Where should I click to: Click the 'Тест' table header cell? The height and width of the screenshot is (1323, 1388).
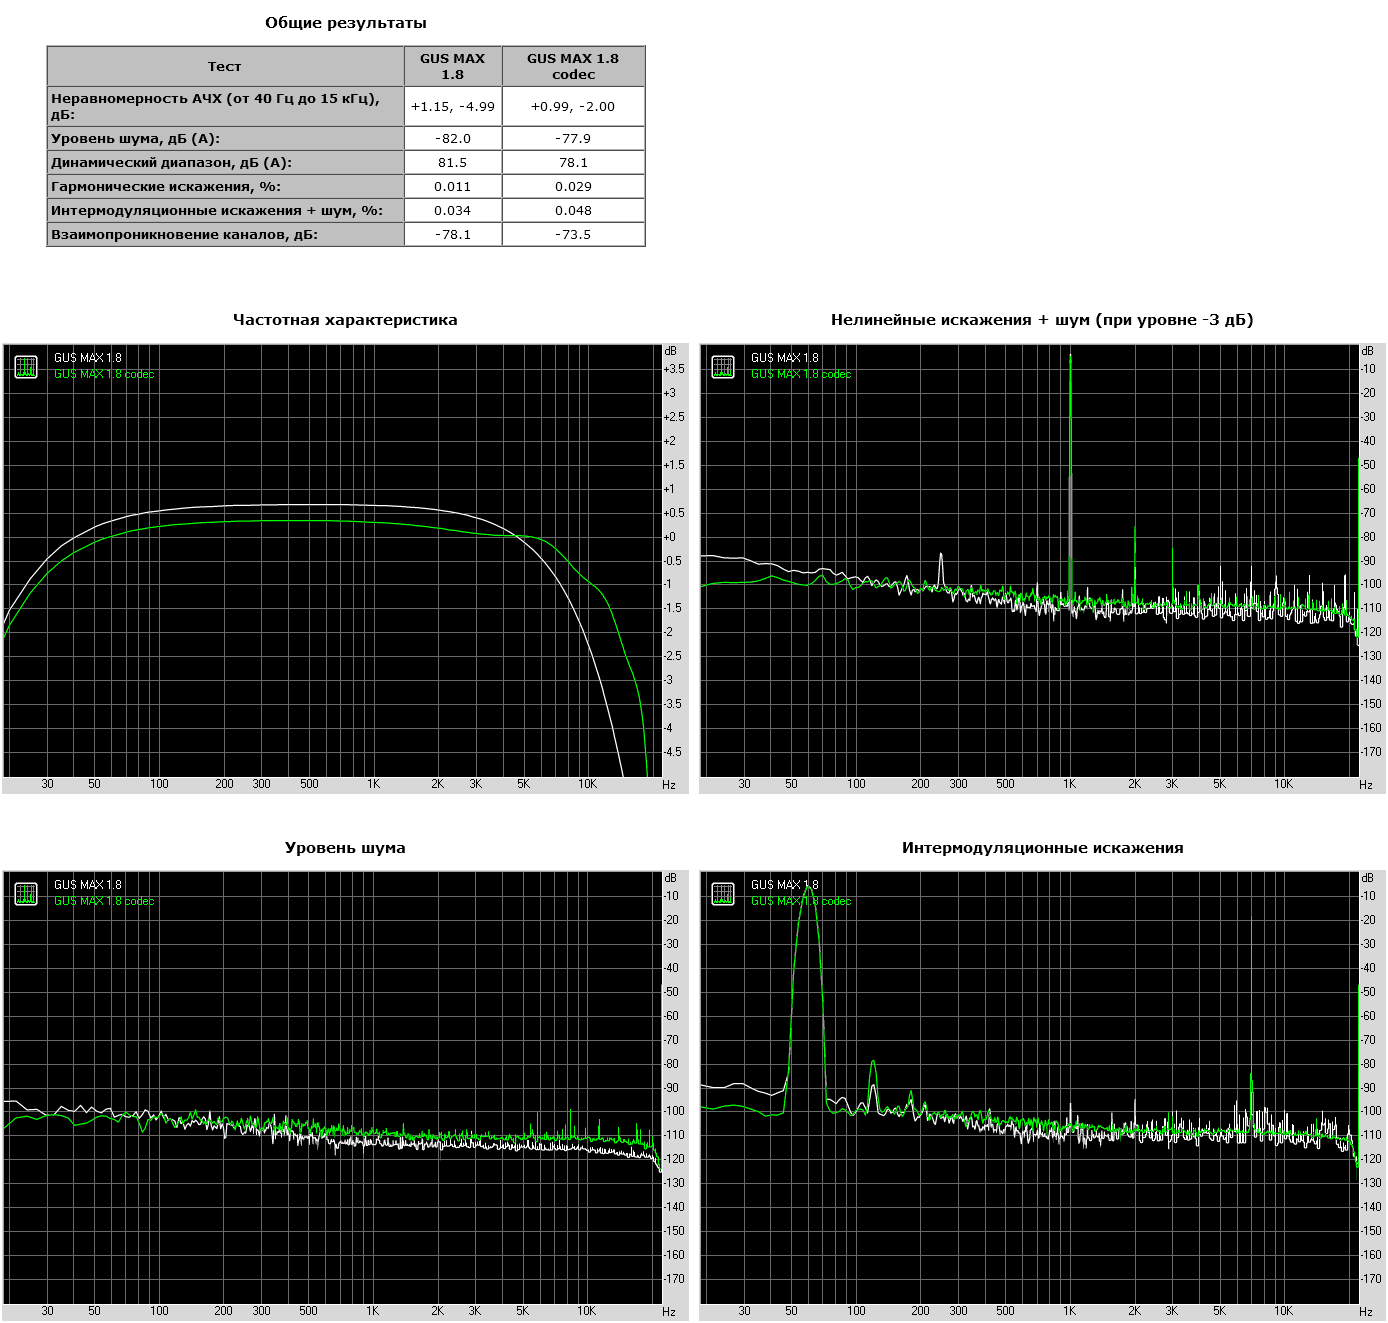(225, 66)
